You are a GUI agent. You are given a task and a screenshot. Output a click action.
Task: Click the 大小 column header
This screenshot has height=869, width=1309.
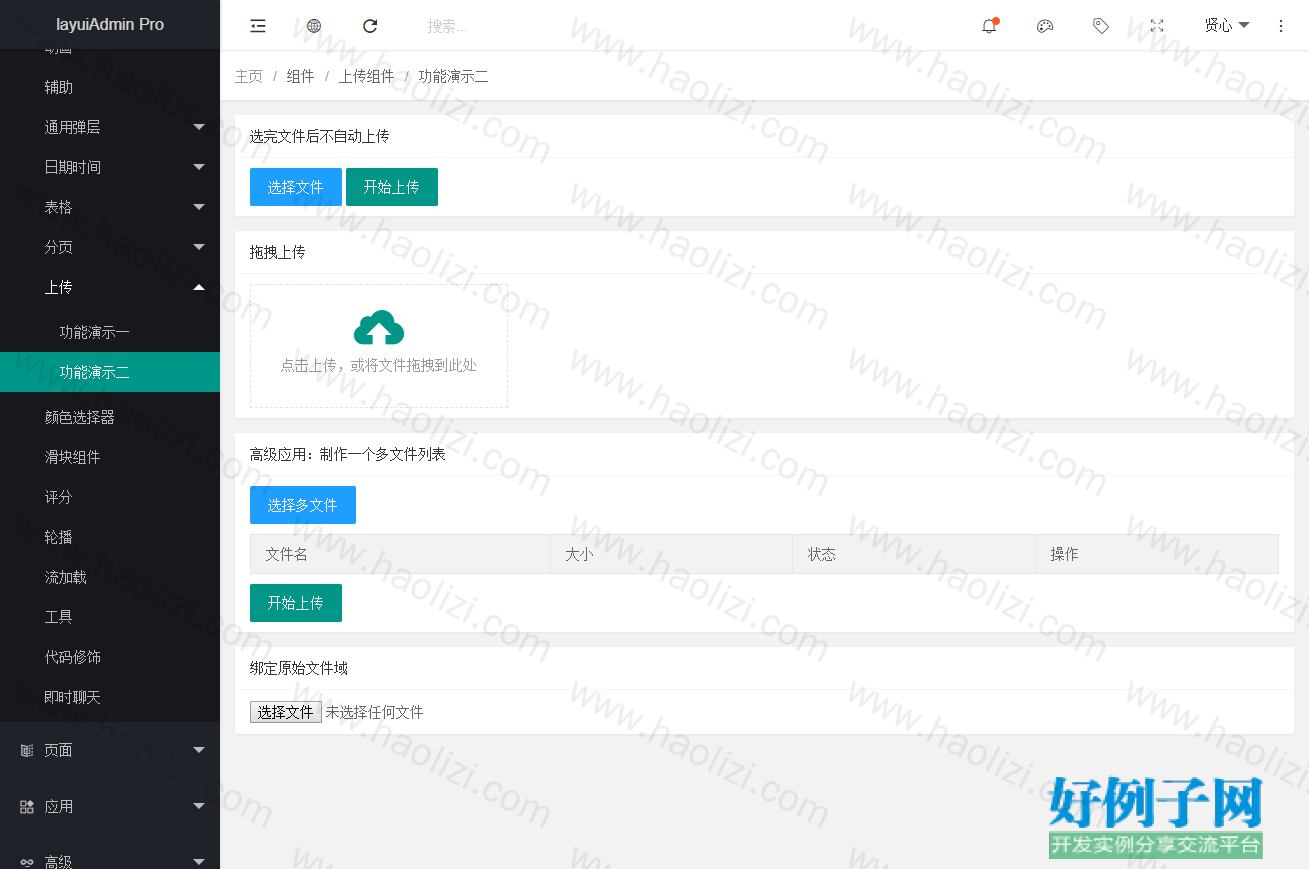click(672, 554)
